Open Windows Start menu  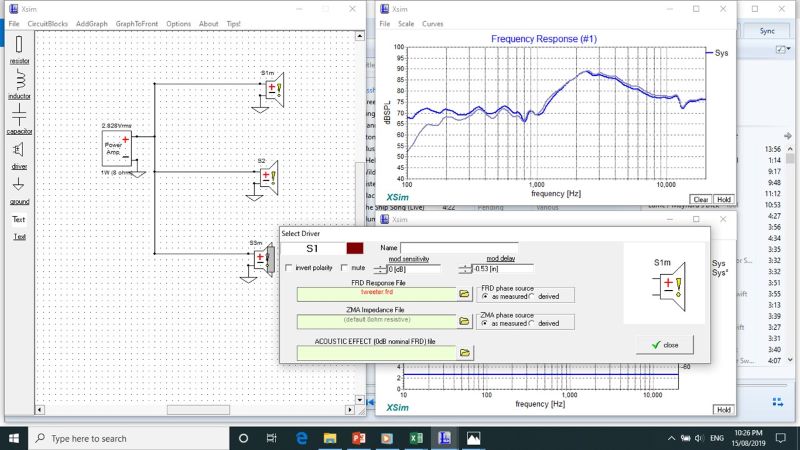pyautogui.click(x=14, y=438)
